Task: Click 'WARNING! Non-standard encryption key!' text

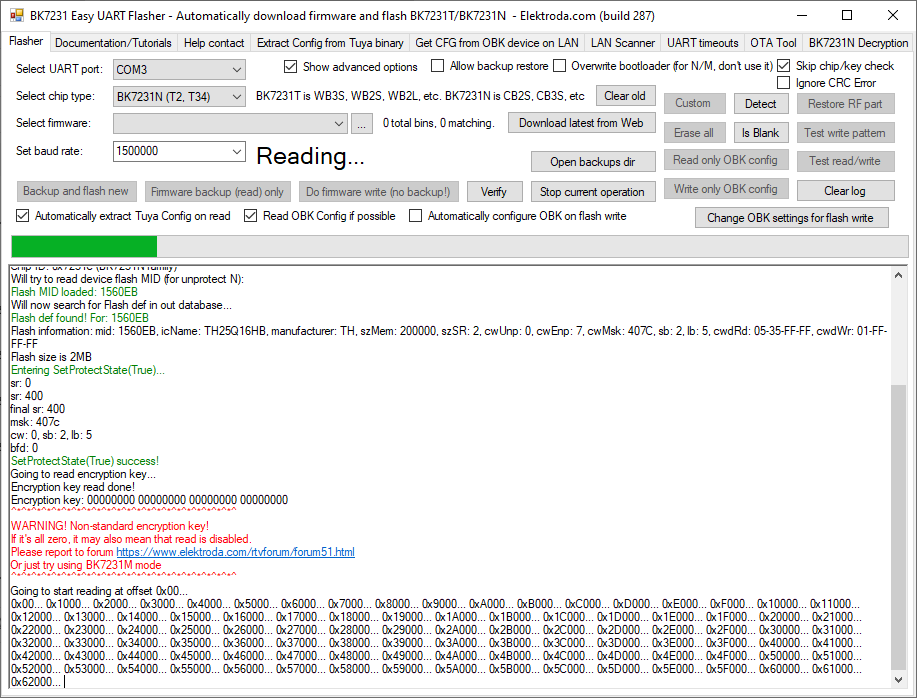Action: 110,526
